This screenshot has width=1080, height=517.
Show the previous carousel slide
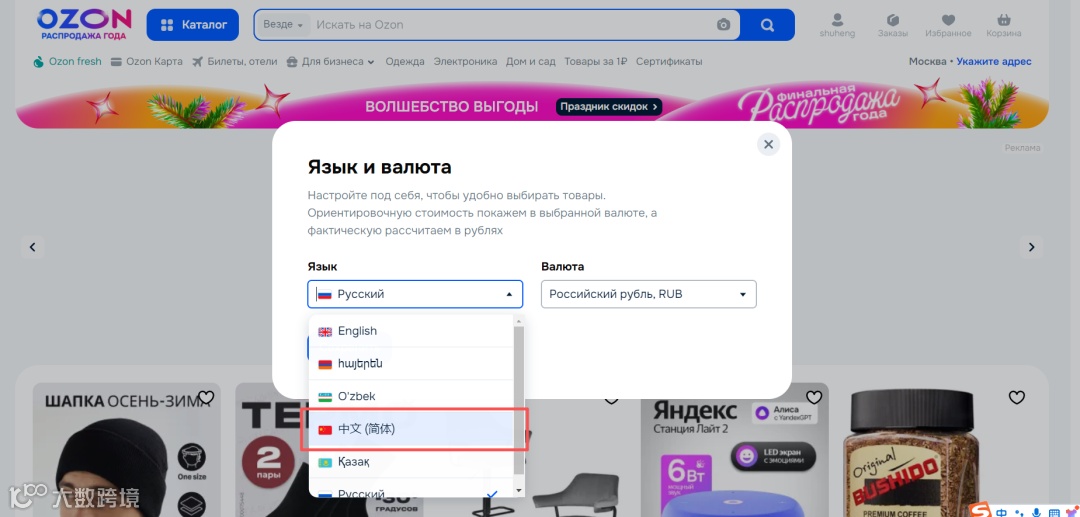[32, 246]
